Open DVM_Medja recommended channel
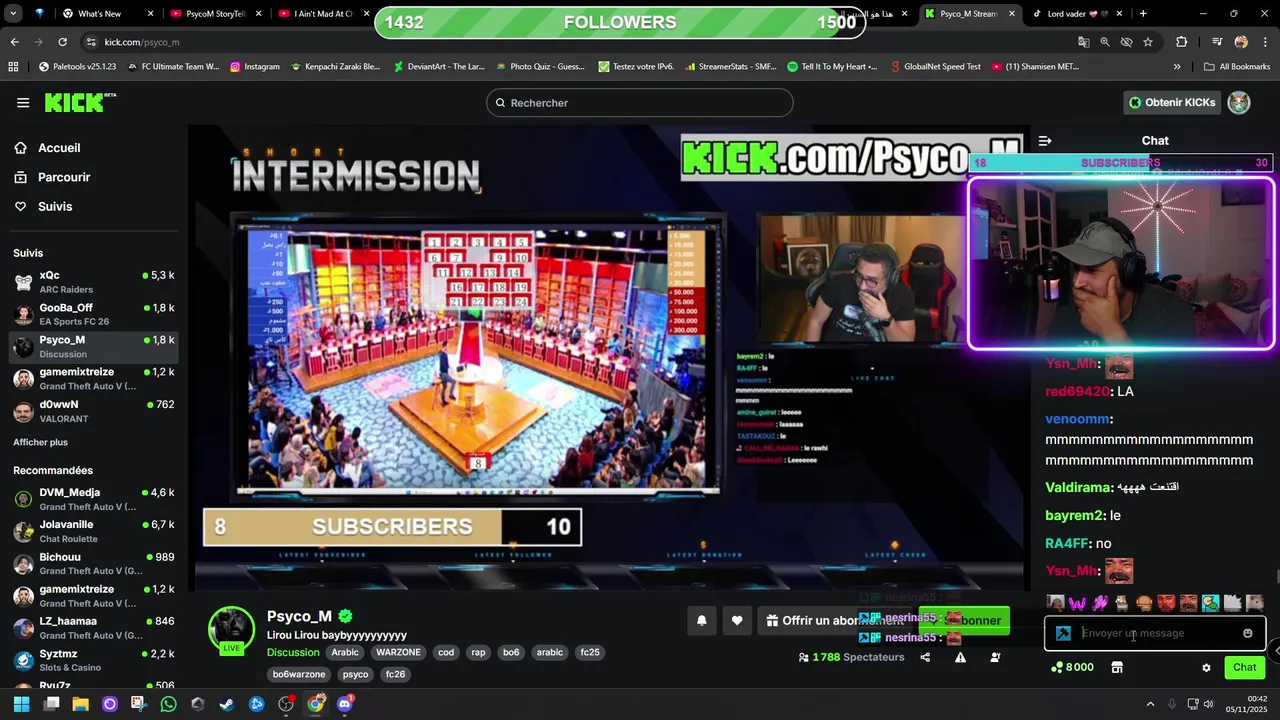 93,499
